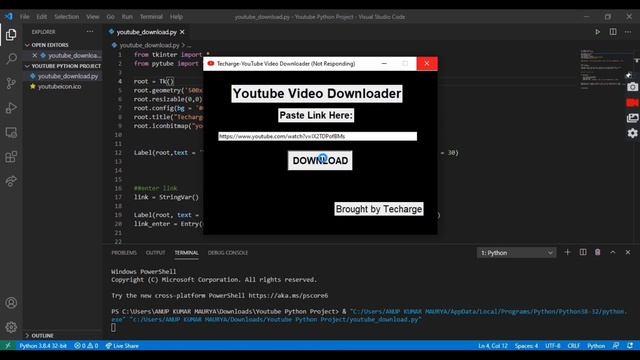Switch to the Debug Console tab

228,253
